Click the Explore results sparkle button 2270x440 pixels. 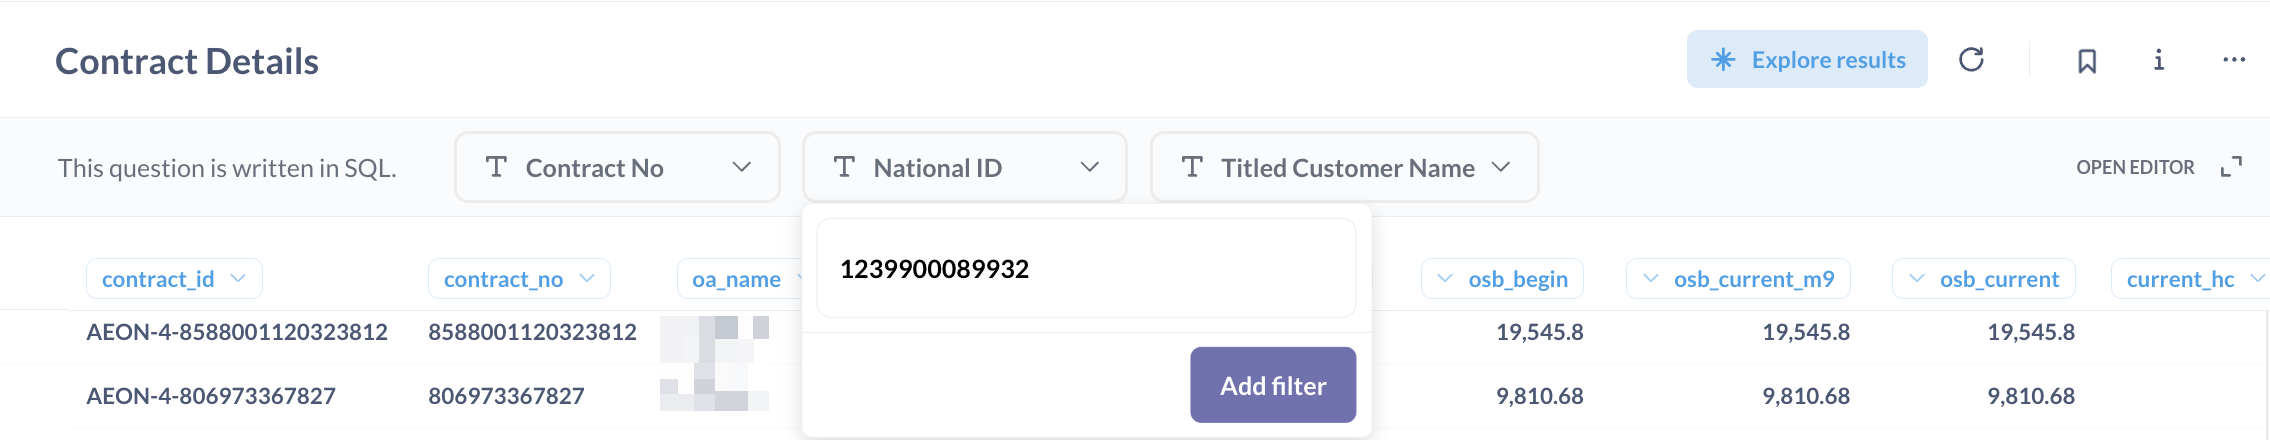(x=1807, y=60)
